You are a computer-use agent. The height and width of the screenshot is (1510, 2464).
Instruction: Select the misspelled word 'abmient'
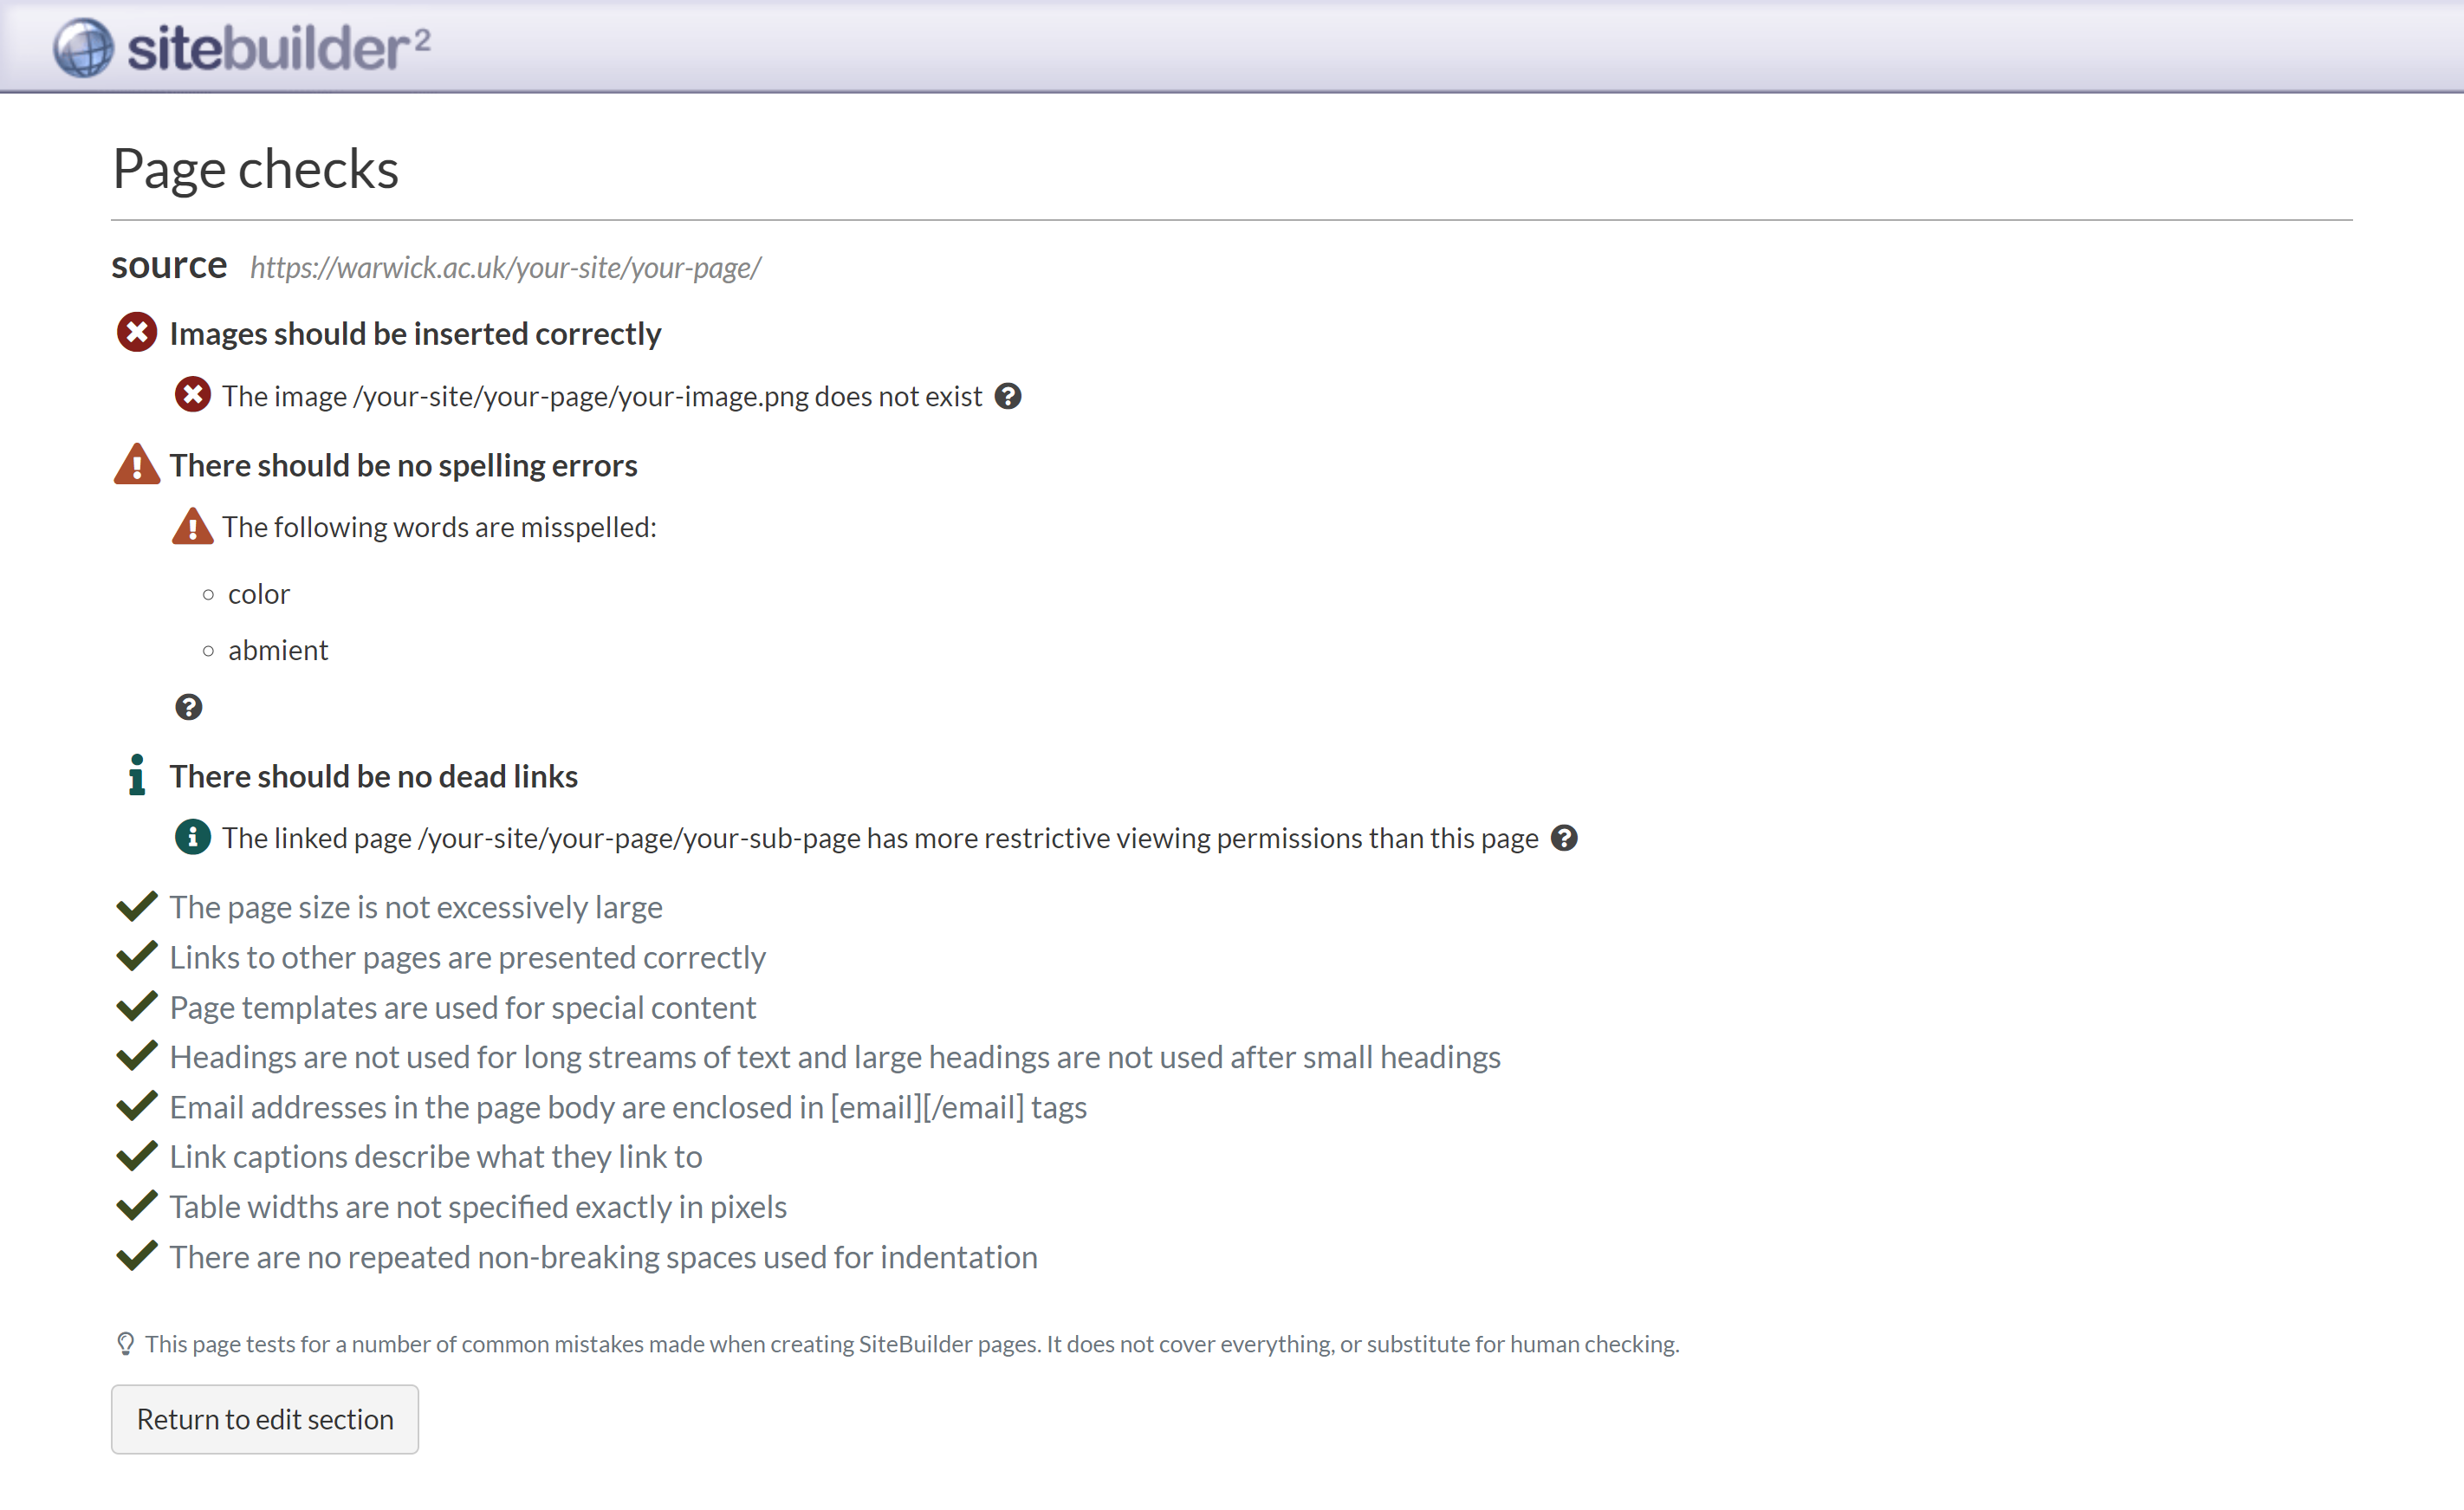click(x=278, y=650)
